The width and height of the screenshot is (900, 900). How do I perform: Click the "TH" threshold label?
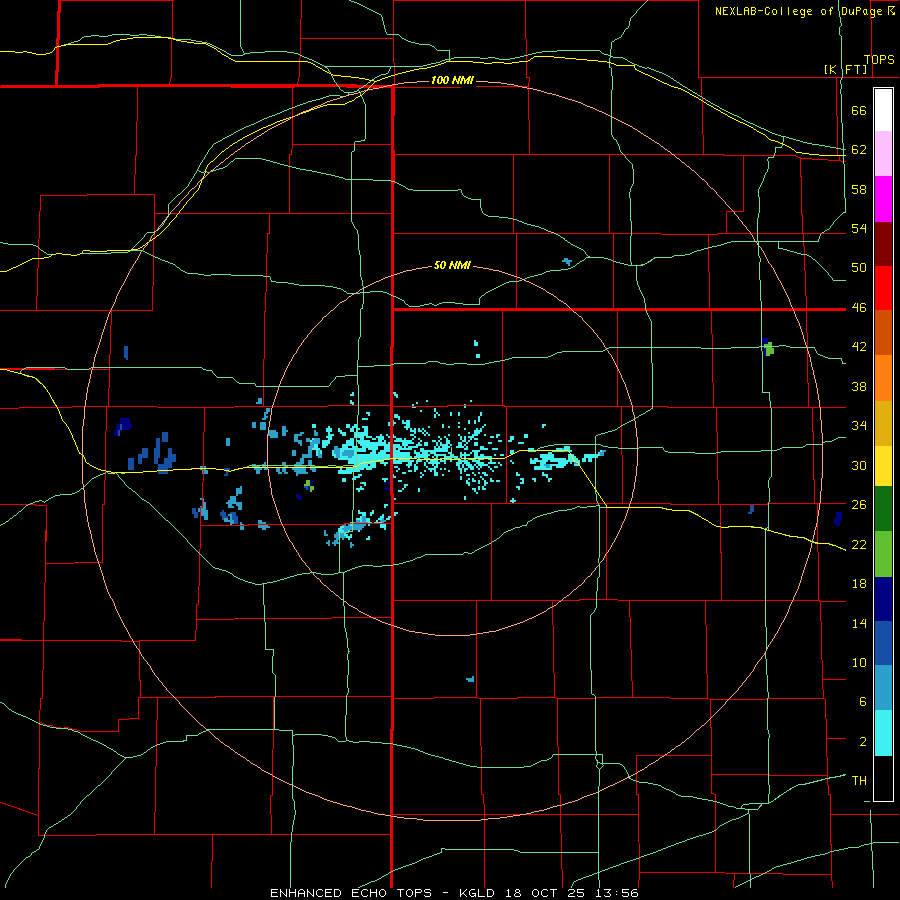pos(859,781)
